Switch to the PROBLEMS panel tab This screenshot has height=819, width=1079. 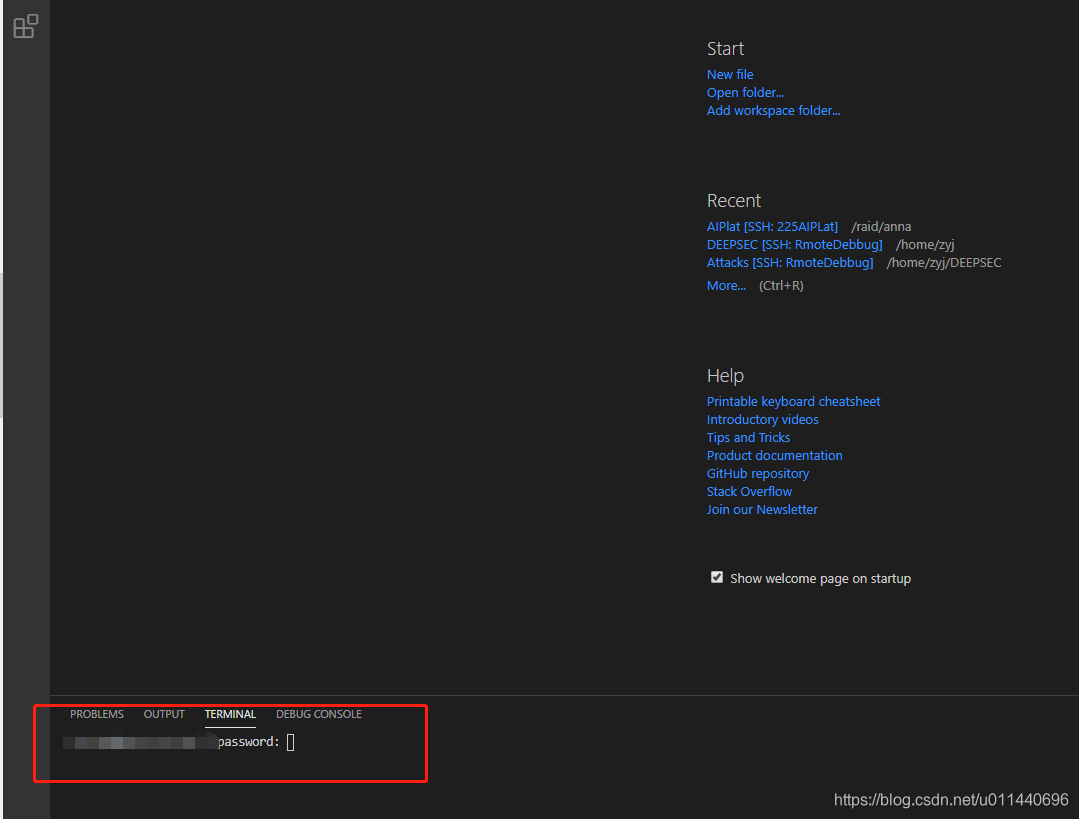click(97, 714)
